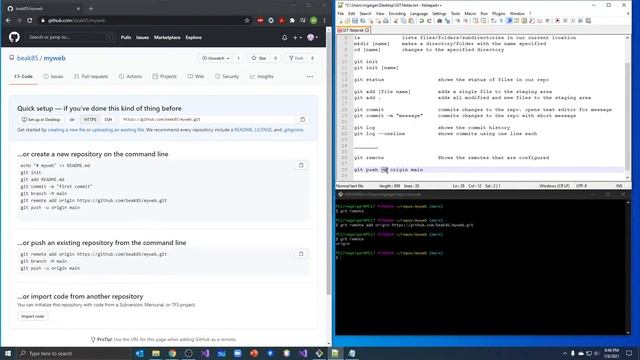Open Notepad++ Encoding menu
This screenshot has height=360, width=640.
tap(397, 13)
